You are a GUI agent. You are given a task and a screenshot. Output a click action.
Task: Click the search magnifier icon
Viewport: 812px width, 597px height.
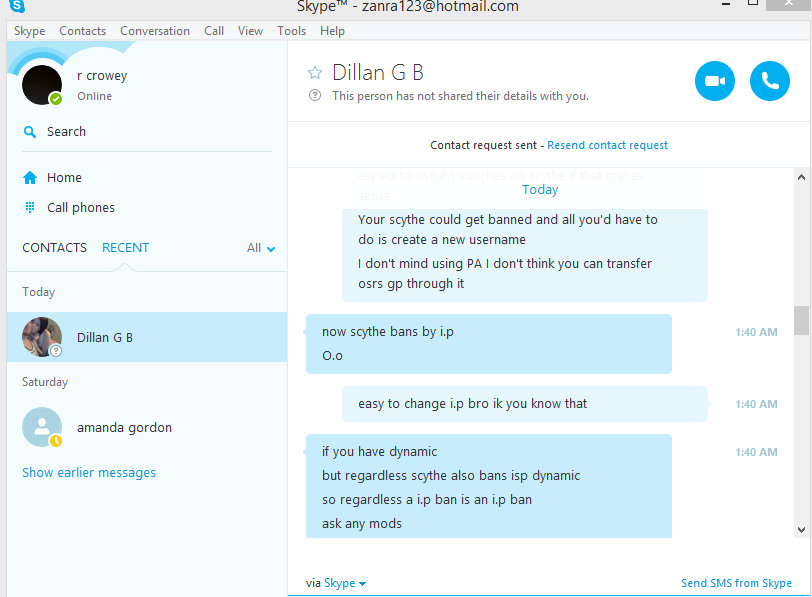click(30, 132)
